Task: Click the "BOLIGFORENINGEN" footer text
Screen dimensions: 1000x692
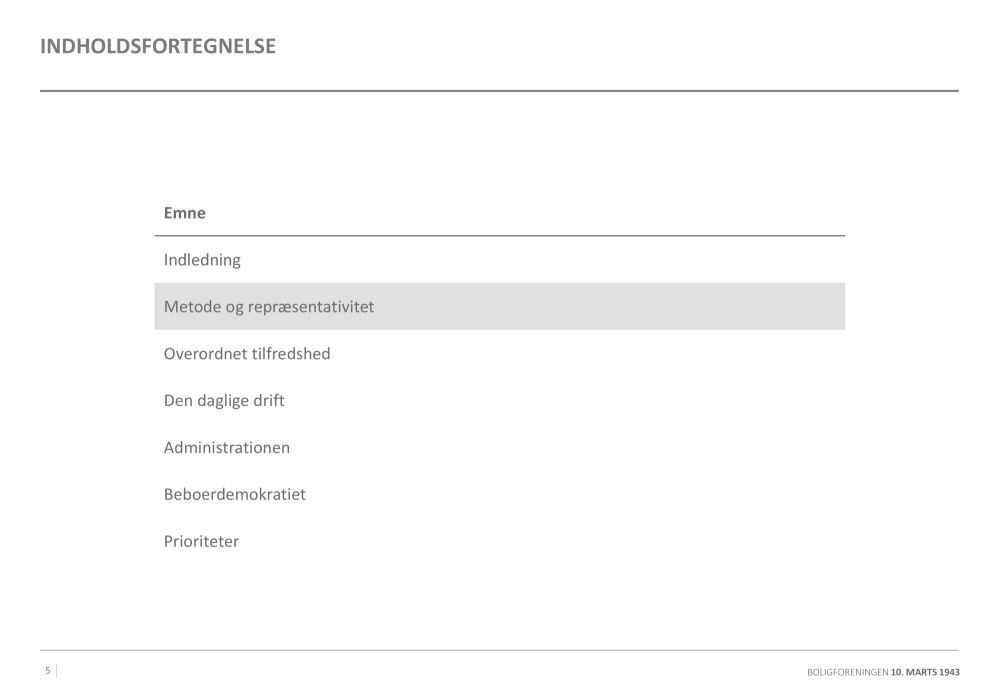Action: (x=847, y=672)
